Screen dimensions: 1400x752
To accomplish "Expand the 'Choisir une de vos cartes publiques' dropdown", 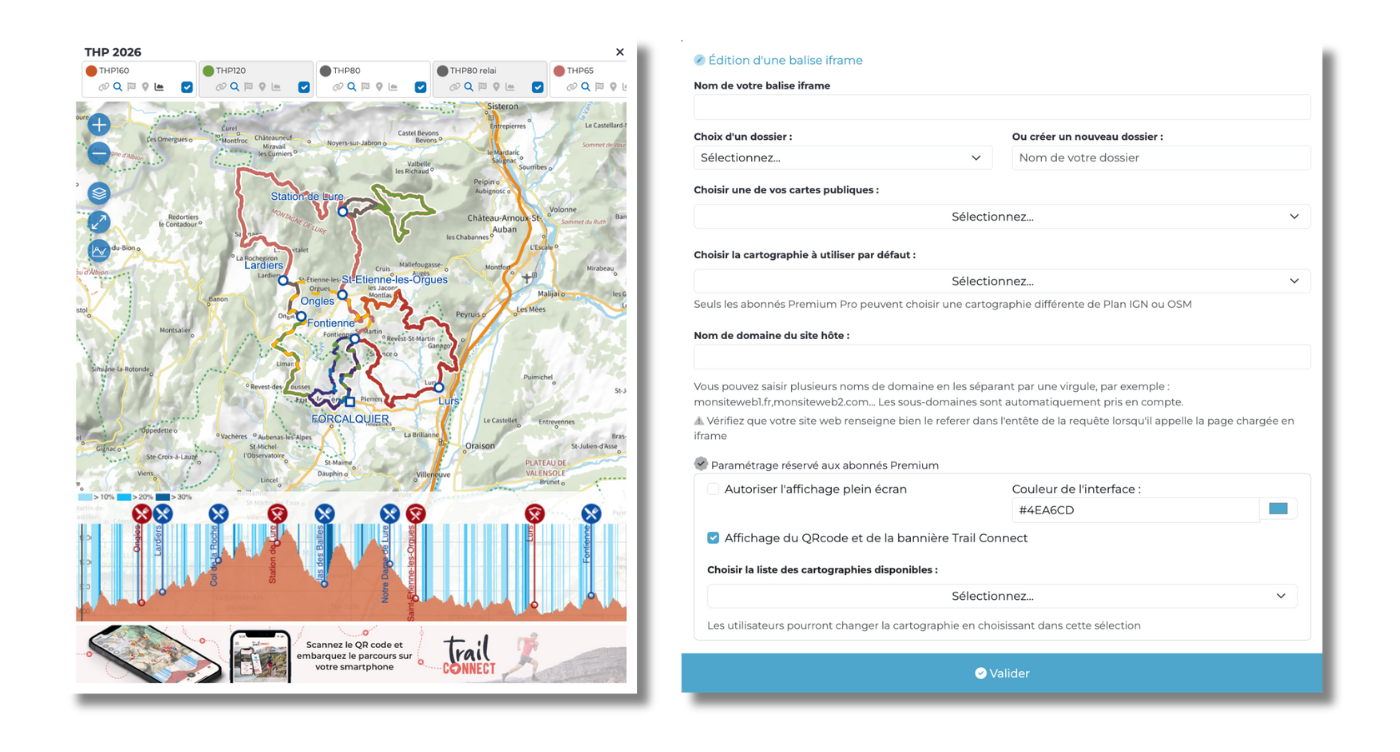I will click(x=1001, y=217).
